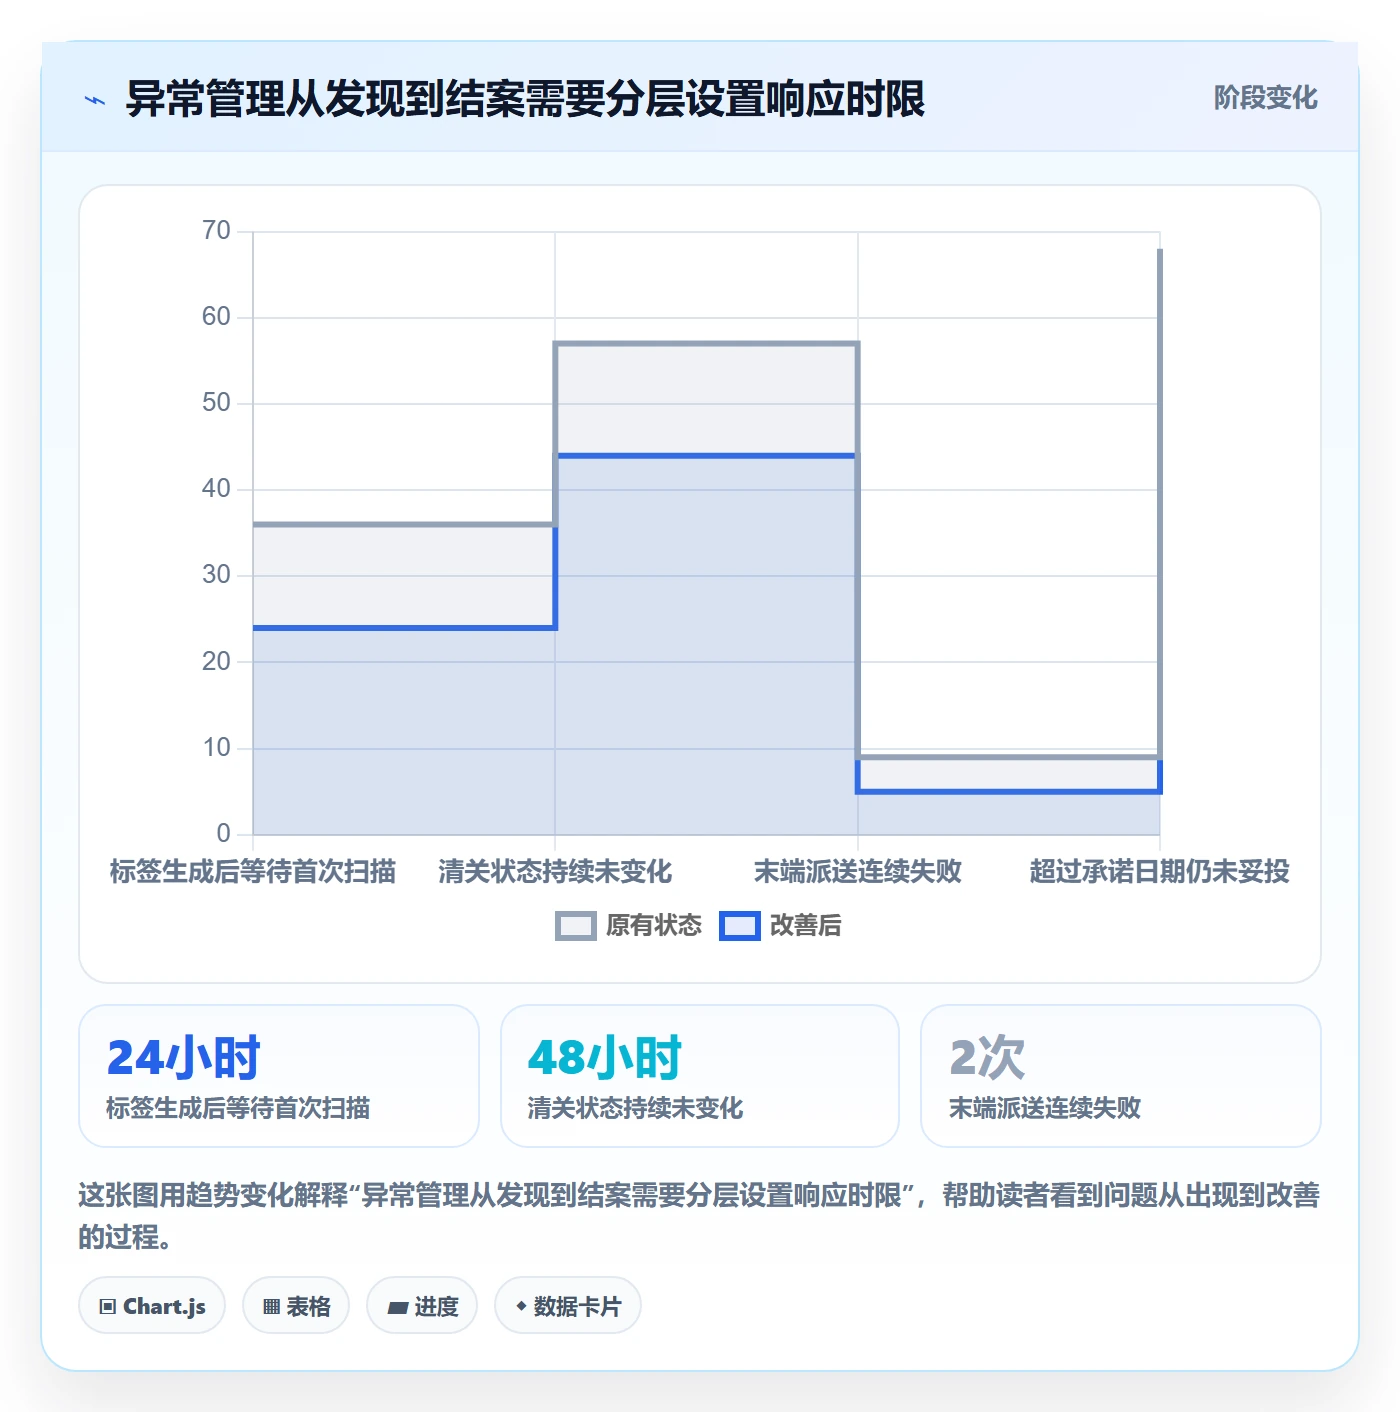Click the lightning icon beside the title

tap(95, 100)
